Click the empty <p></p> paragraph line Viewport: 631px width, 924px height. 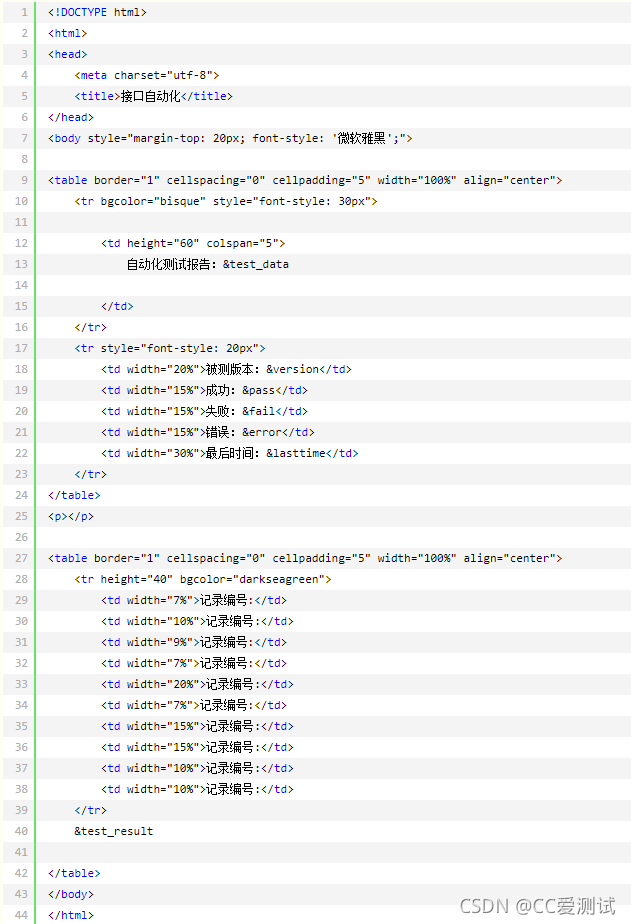click(71, 516)
